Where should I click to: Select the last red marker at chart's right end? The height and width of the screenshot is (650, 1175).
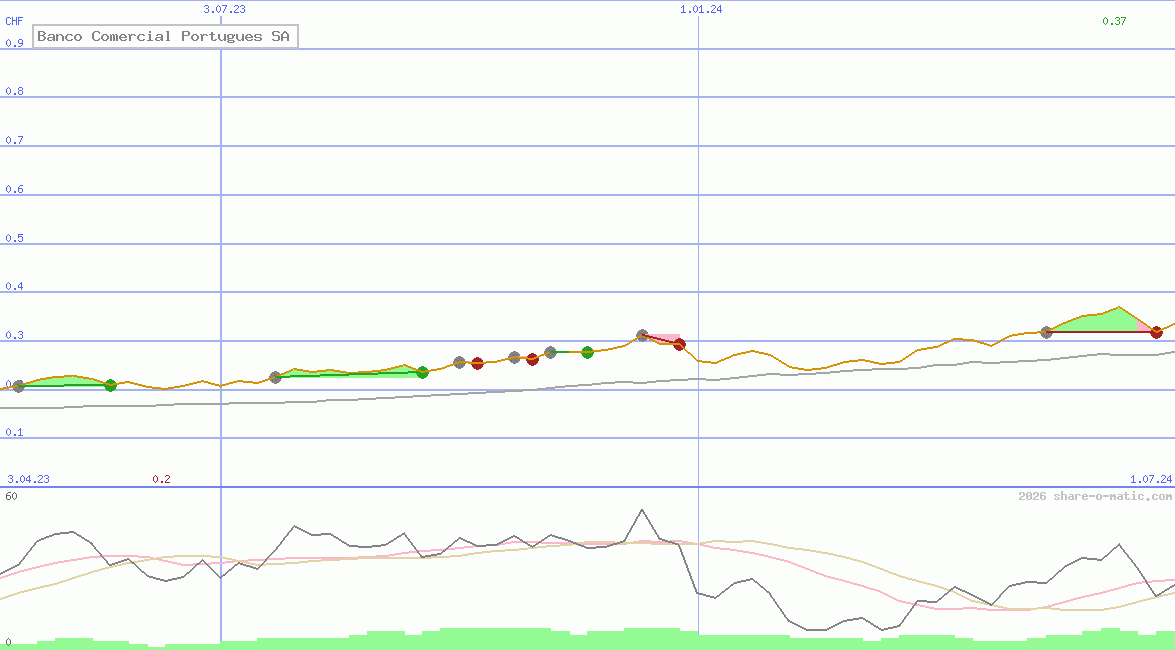[1156, 332]
